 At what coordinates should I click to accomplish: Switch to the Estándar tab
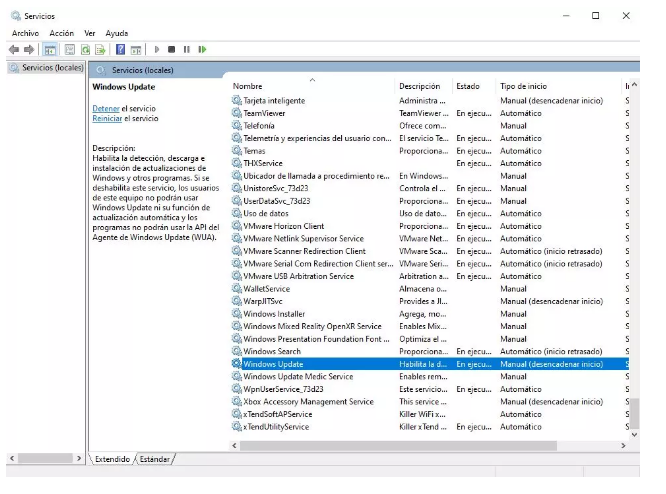(154, 459)
